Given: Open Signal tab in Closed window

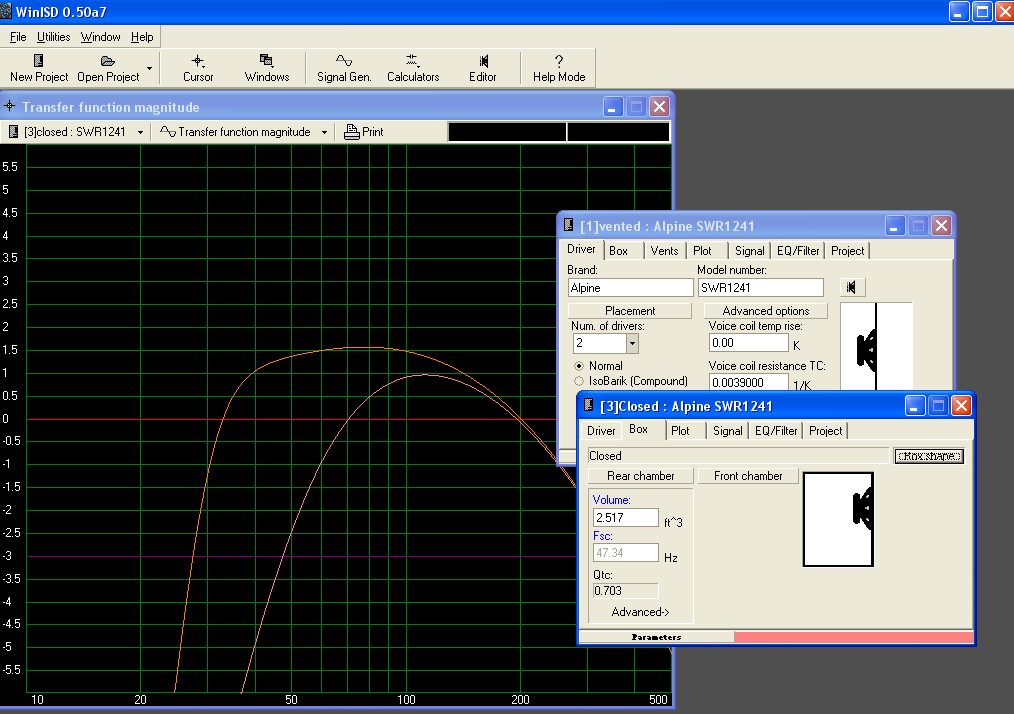Looking at the screenshot, I should coord(728,431).
